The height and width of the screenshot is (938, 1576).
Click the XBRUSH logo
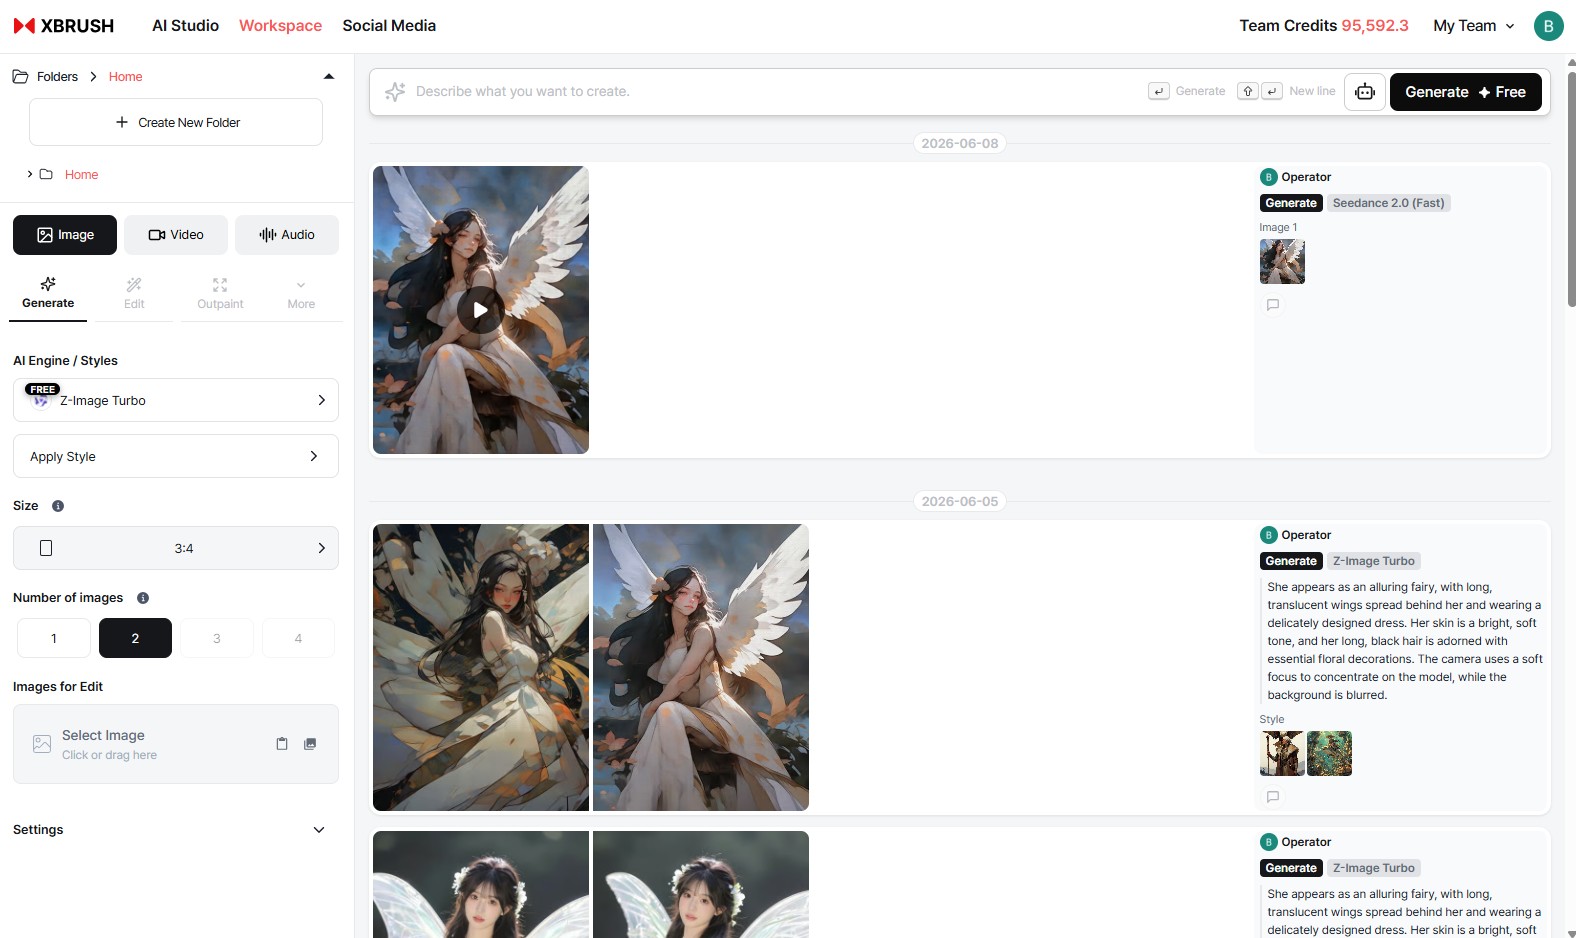tap(63, 26)
